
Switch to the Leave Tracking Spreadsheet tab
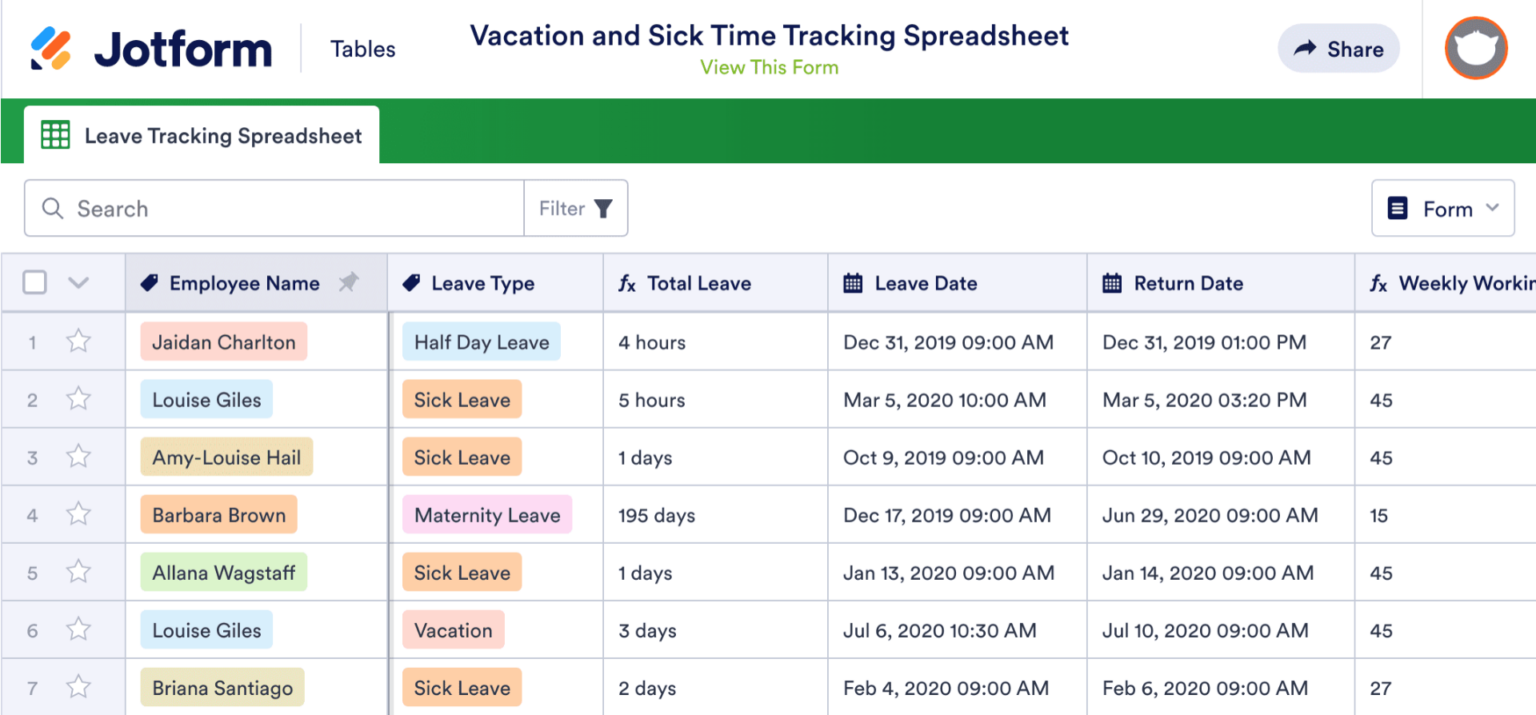pos(200,135)
